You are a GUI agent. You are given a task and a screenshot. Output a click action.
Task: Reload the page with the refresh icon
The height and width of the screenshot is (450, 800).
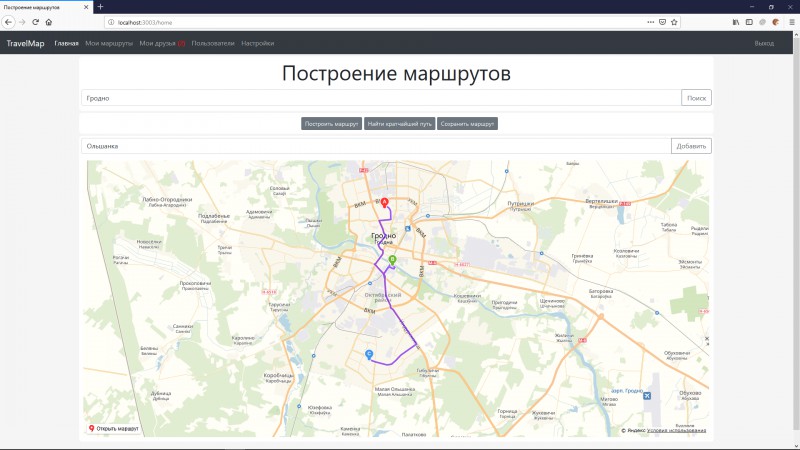pyautogui.click(x=35, y=22)
